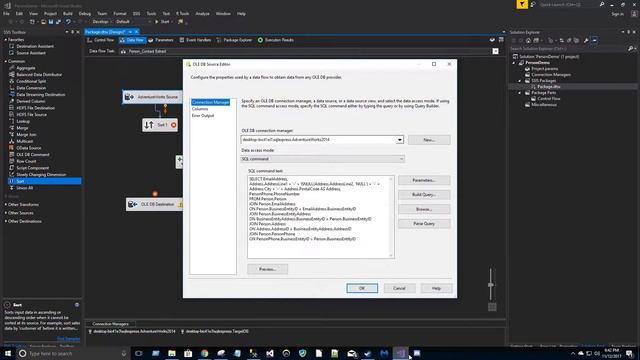Click the Save All toolbar icon
Screen dimensions: 640x360
[58, 22]
